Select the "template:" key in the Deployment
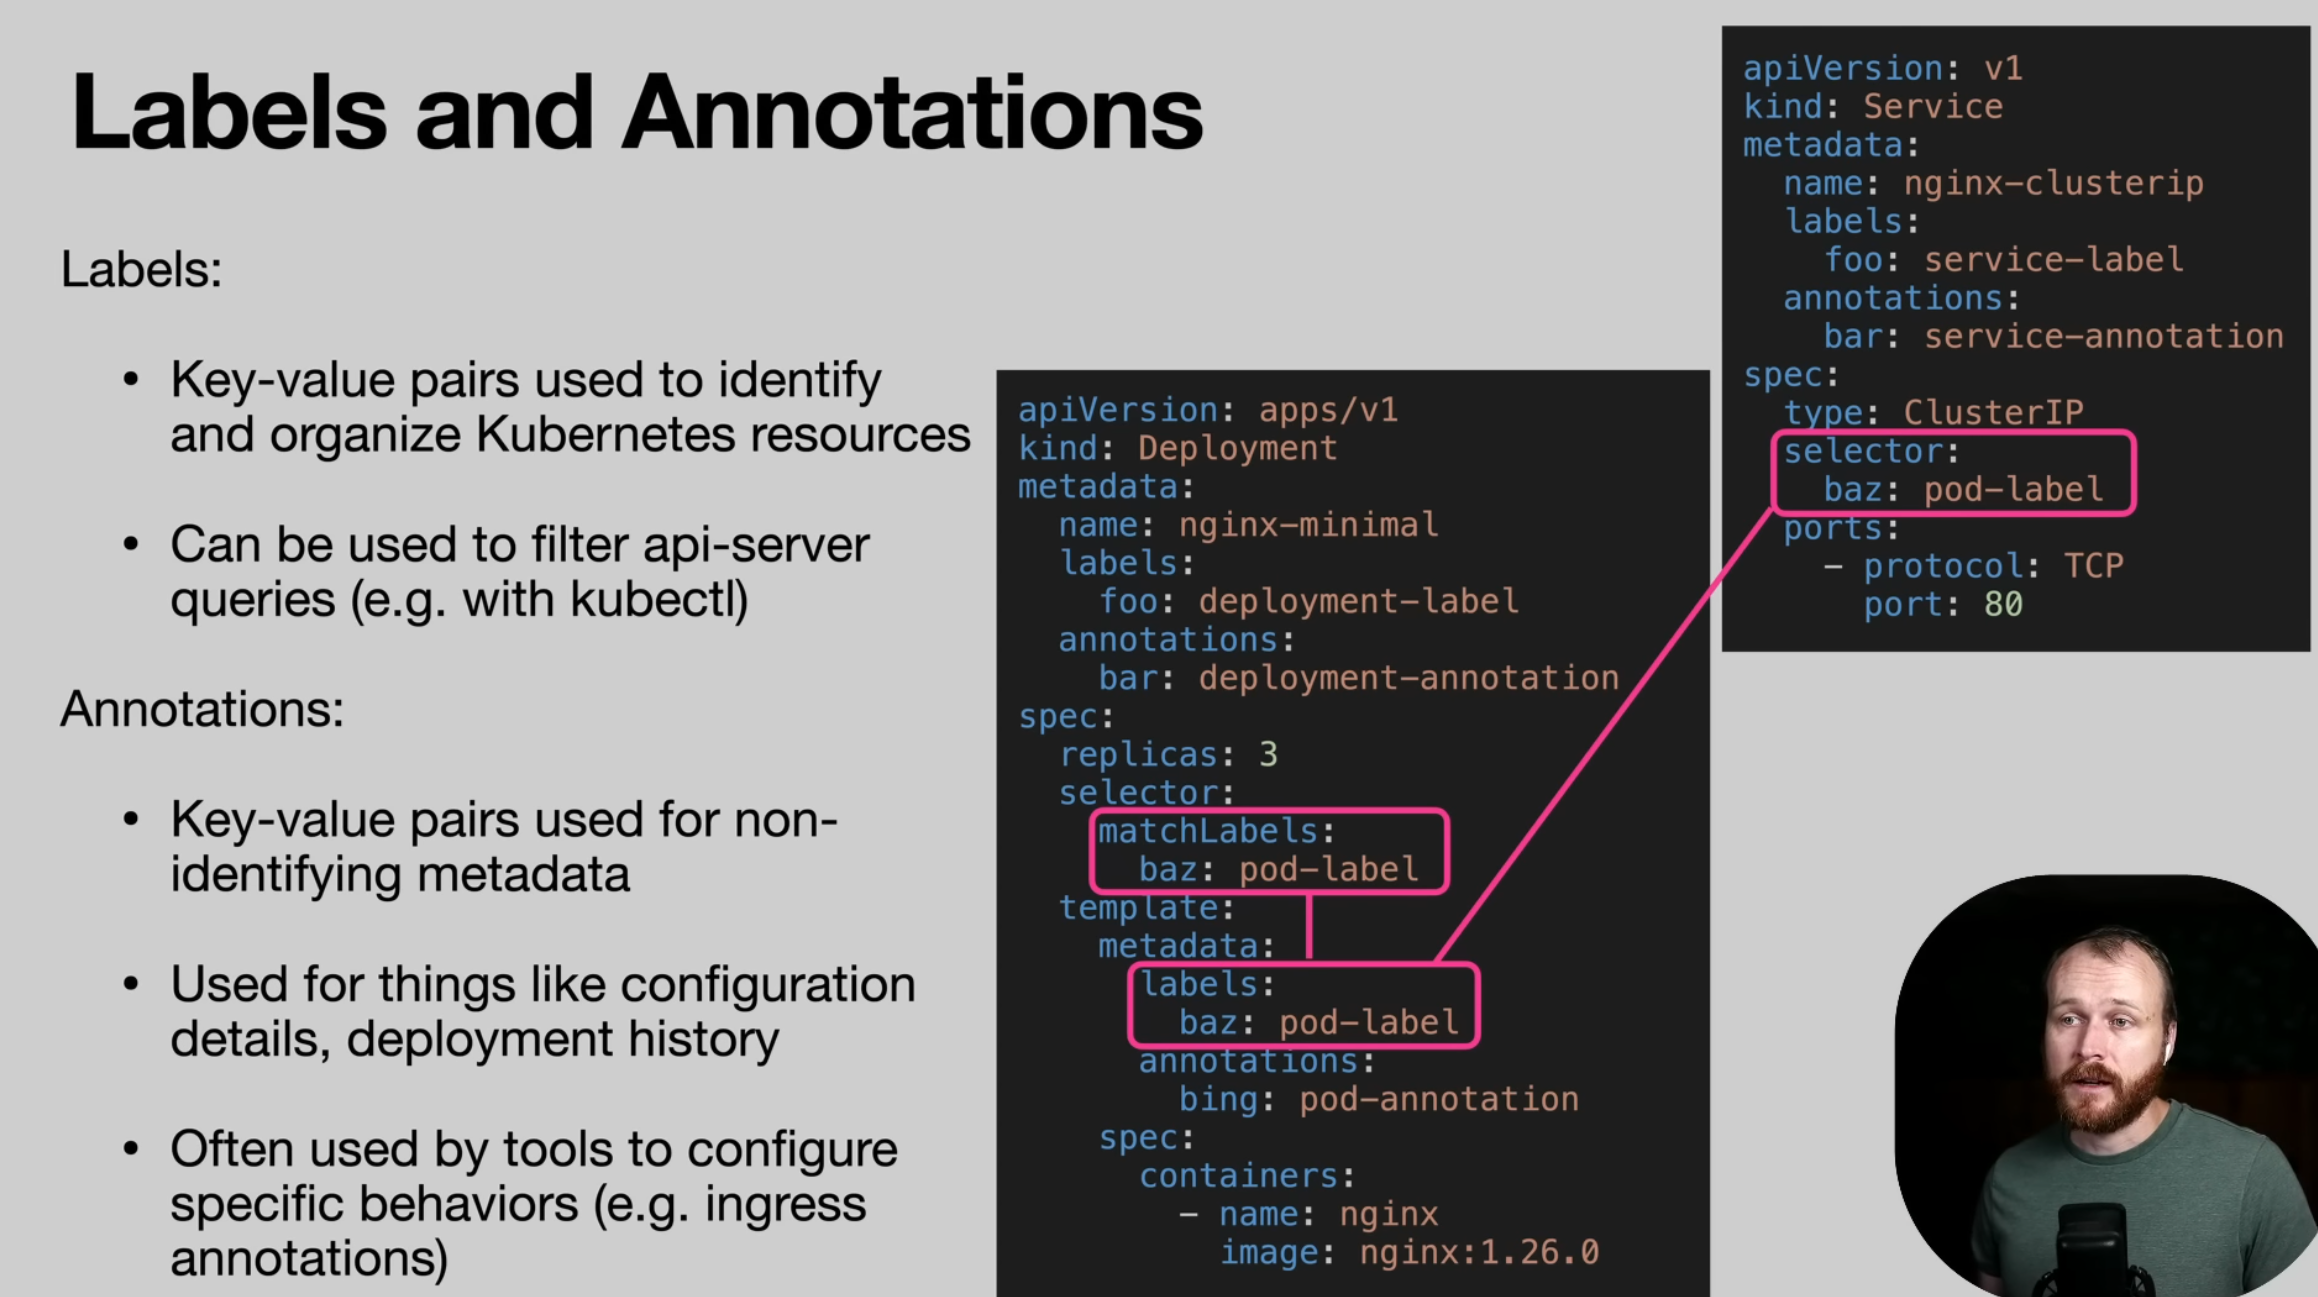The height and width of the screenshot is (1297, 2318). click(1146, 908)
